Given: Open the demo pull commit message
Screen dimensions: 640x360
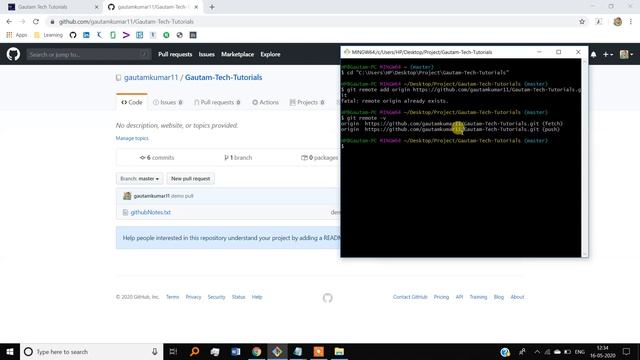Looking at the screenshot, I should [x=182, y=196].
